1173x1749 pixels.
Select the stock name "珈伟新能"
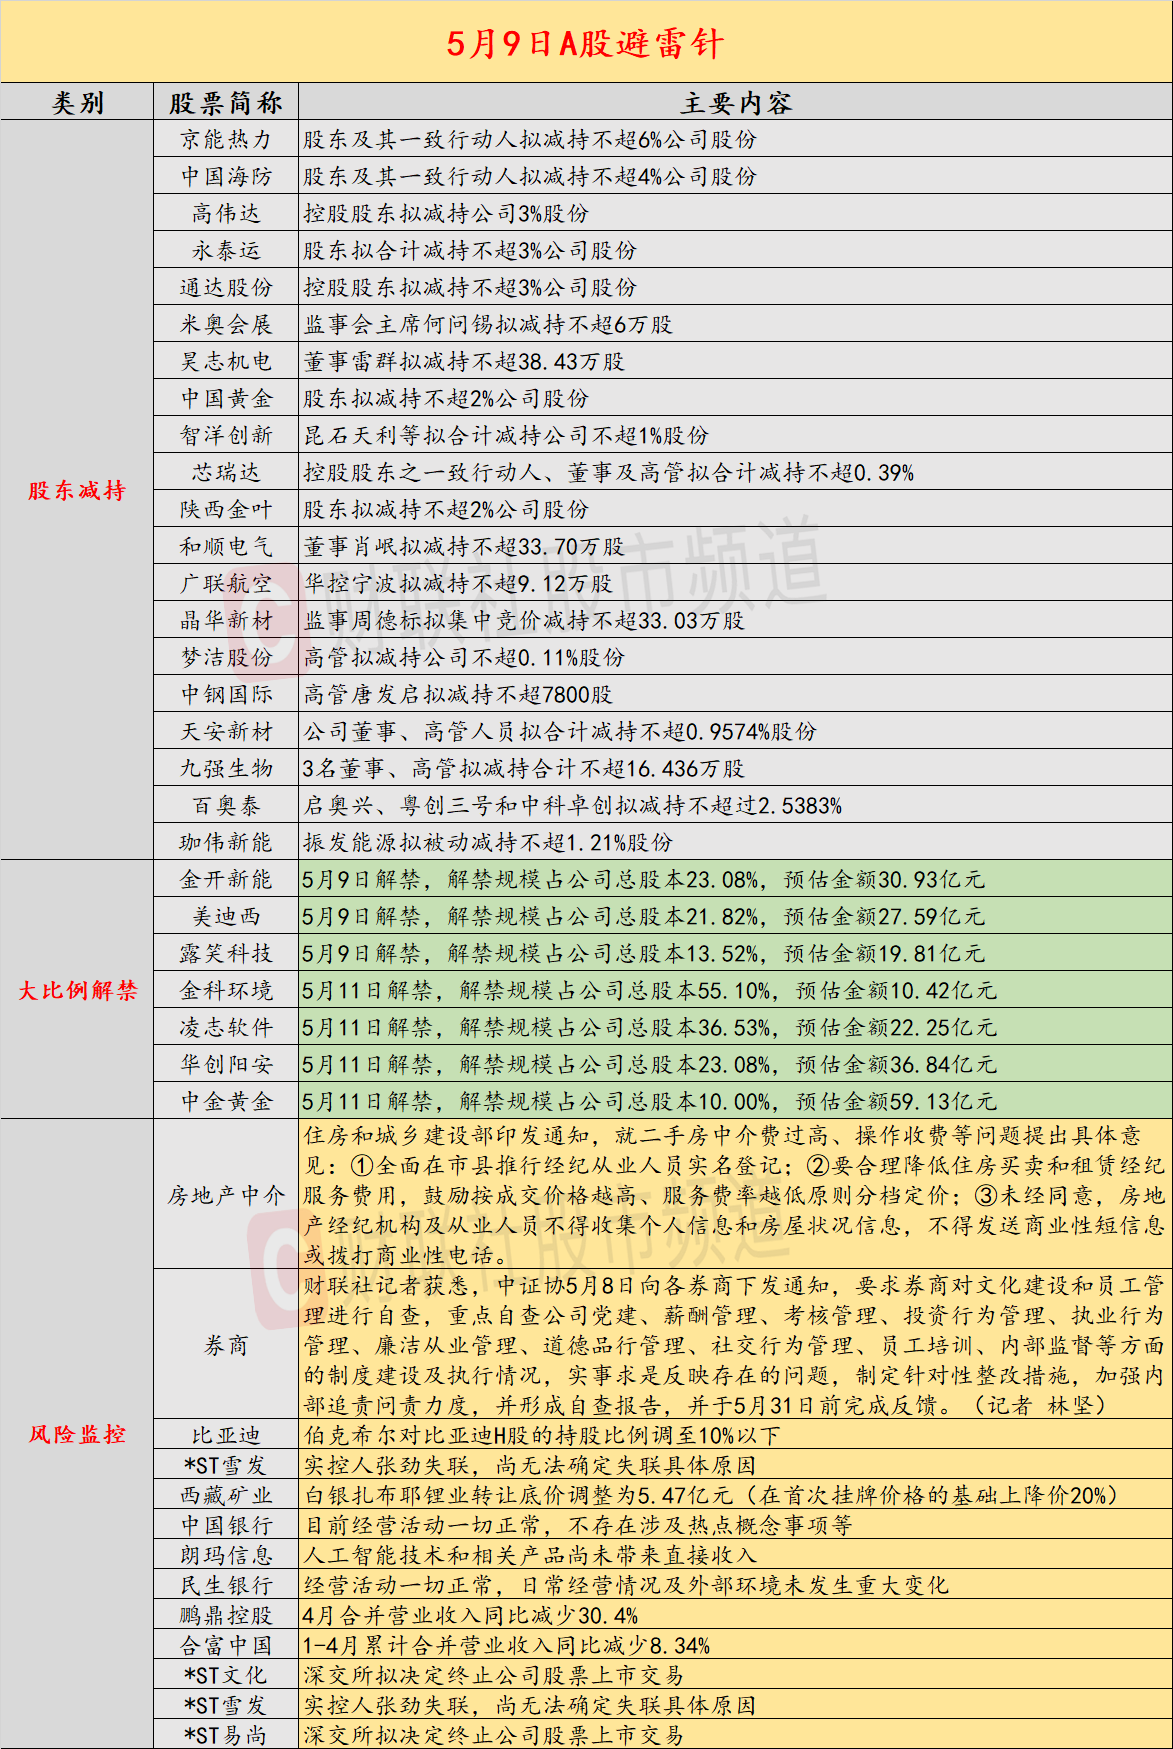pyautogui.click(x=226, y=842)
